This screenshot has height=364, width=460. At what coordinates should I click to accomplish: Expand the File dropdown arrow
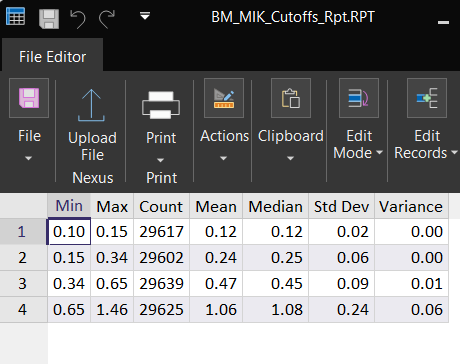pos(29,158)
